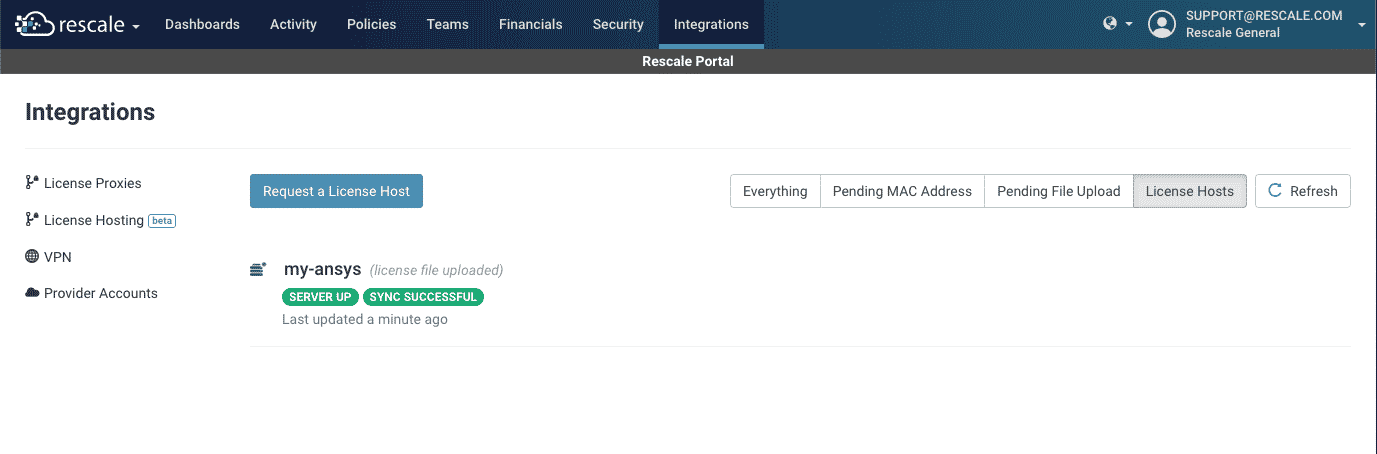Filter by Pending File Upload

click(x=1059, y=191)
